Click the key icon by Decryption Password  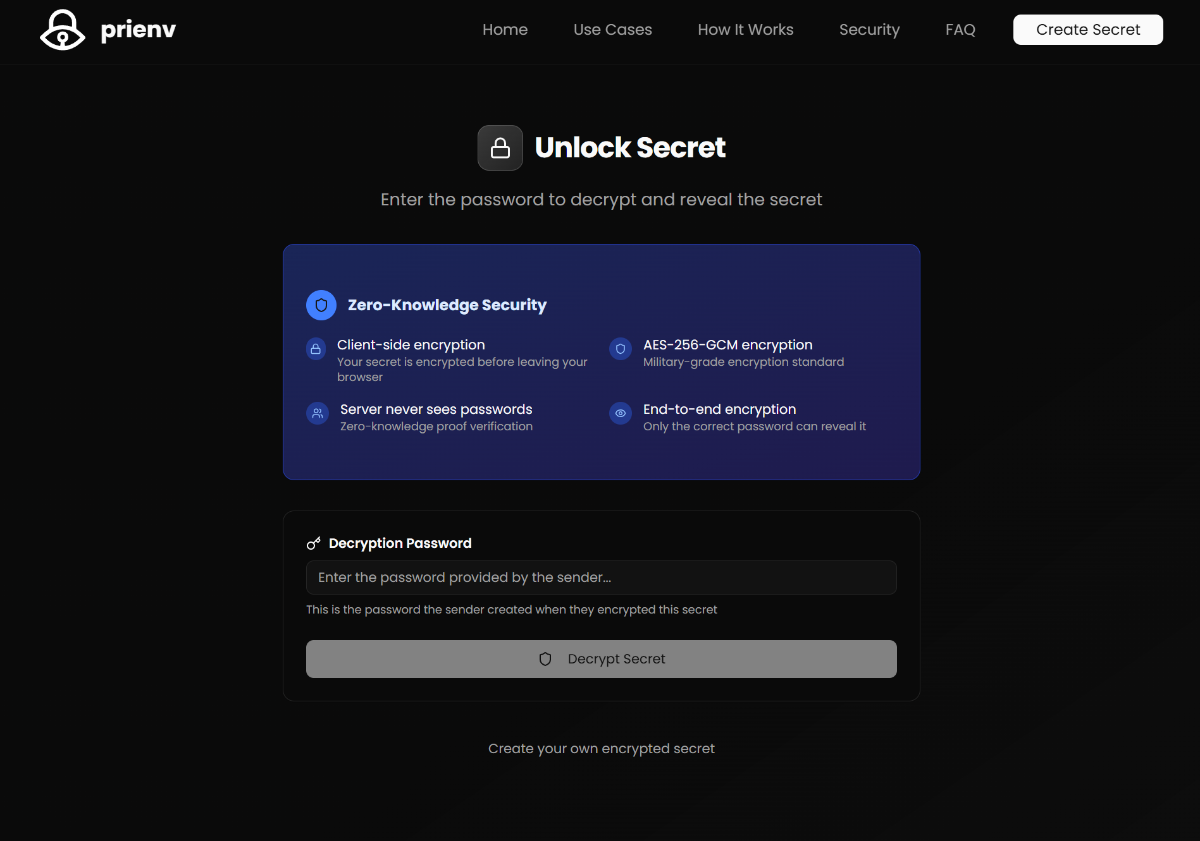[314, 544]
